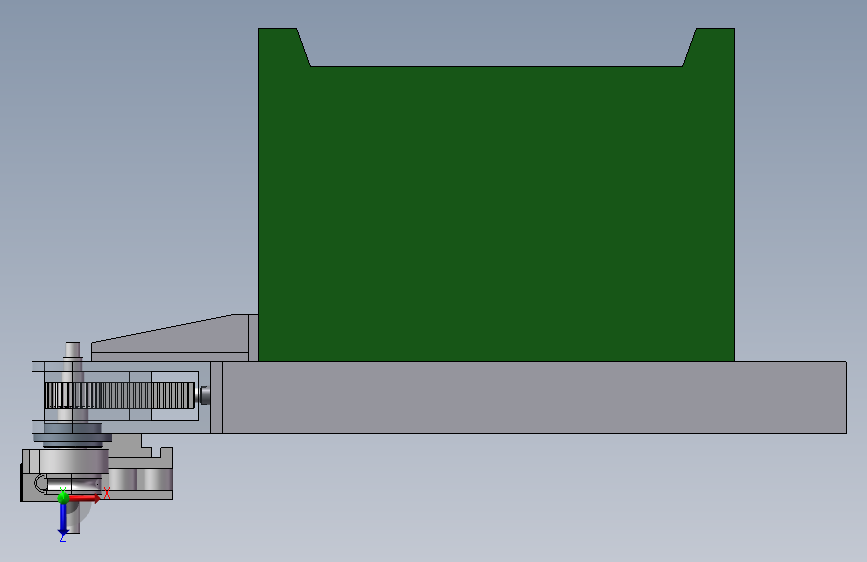Select the narrow vertical plate left of base
The height and width of the screenshot is (562, 867).
(x=216, y=397)
